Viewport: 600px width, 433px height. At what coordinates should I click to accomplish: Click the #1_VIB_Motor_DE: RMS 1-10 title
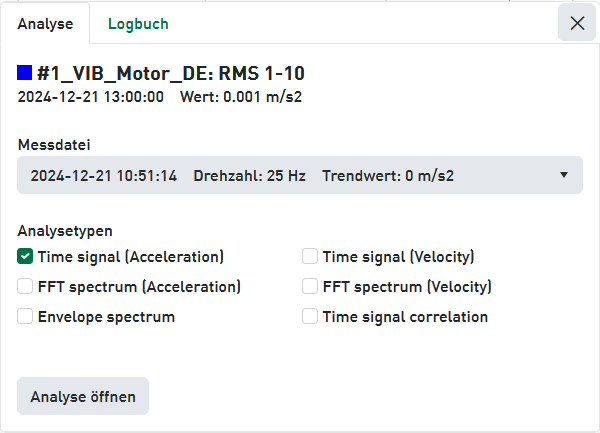170,73
